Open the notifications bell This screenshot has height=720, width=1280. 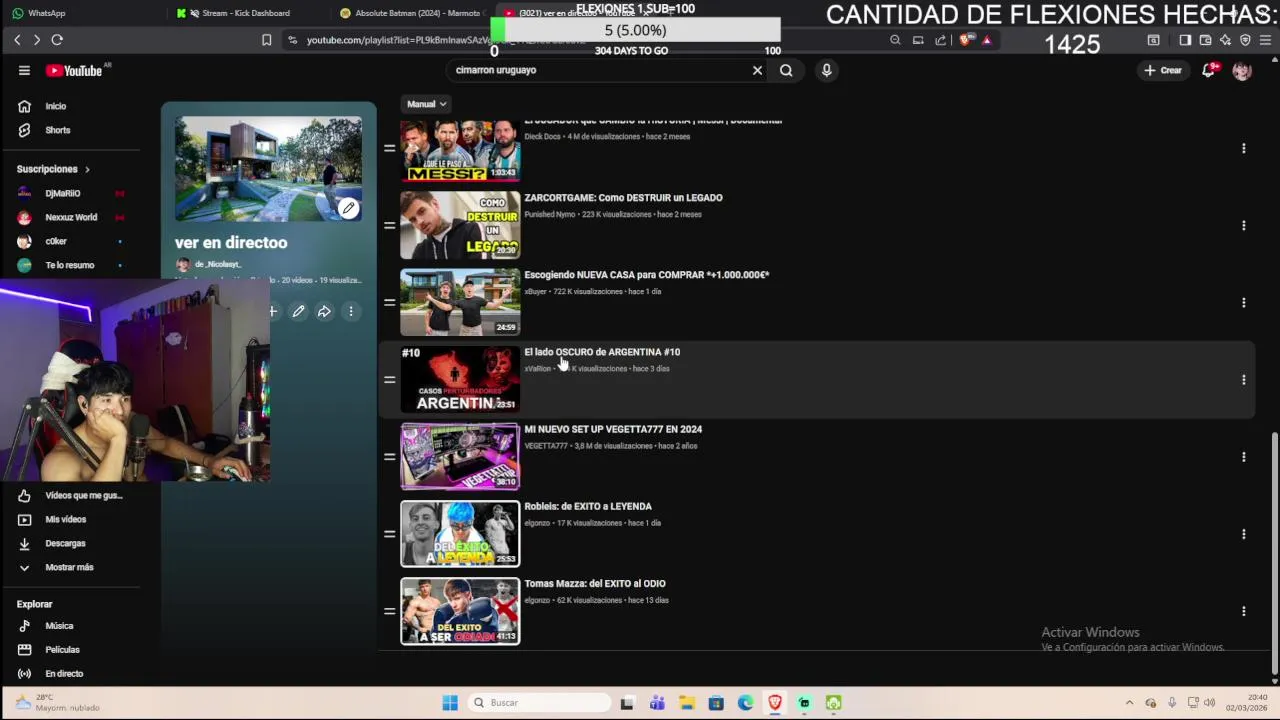point(1209,70)
